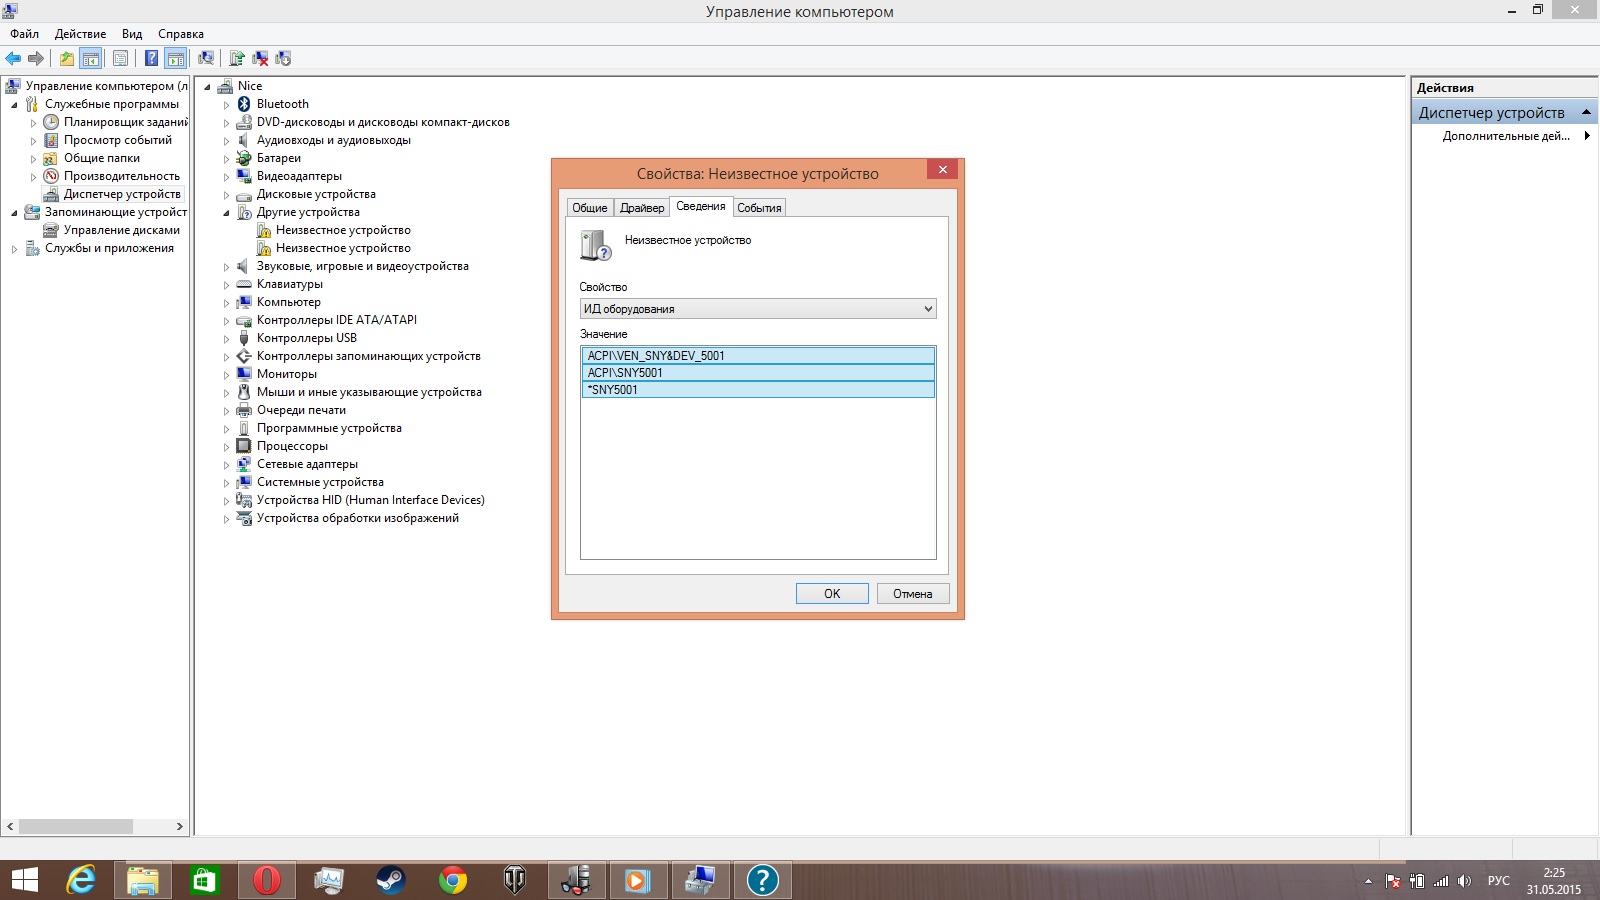This screenshot has width=1600, height=900.
Task: Select Управление дисками in the left tree
Action: coord(121,230)
